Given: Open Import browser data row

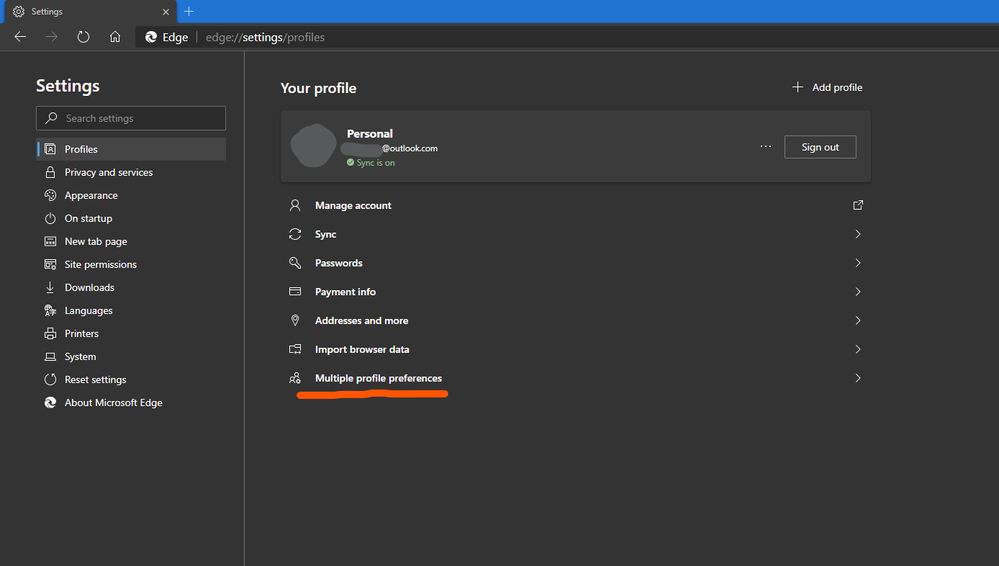Looking at the screenshot, I should [x=575, y=349].
